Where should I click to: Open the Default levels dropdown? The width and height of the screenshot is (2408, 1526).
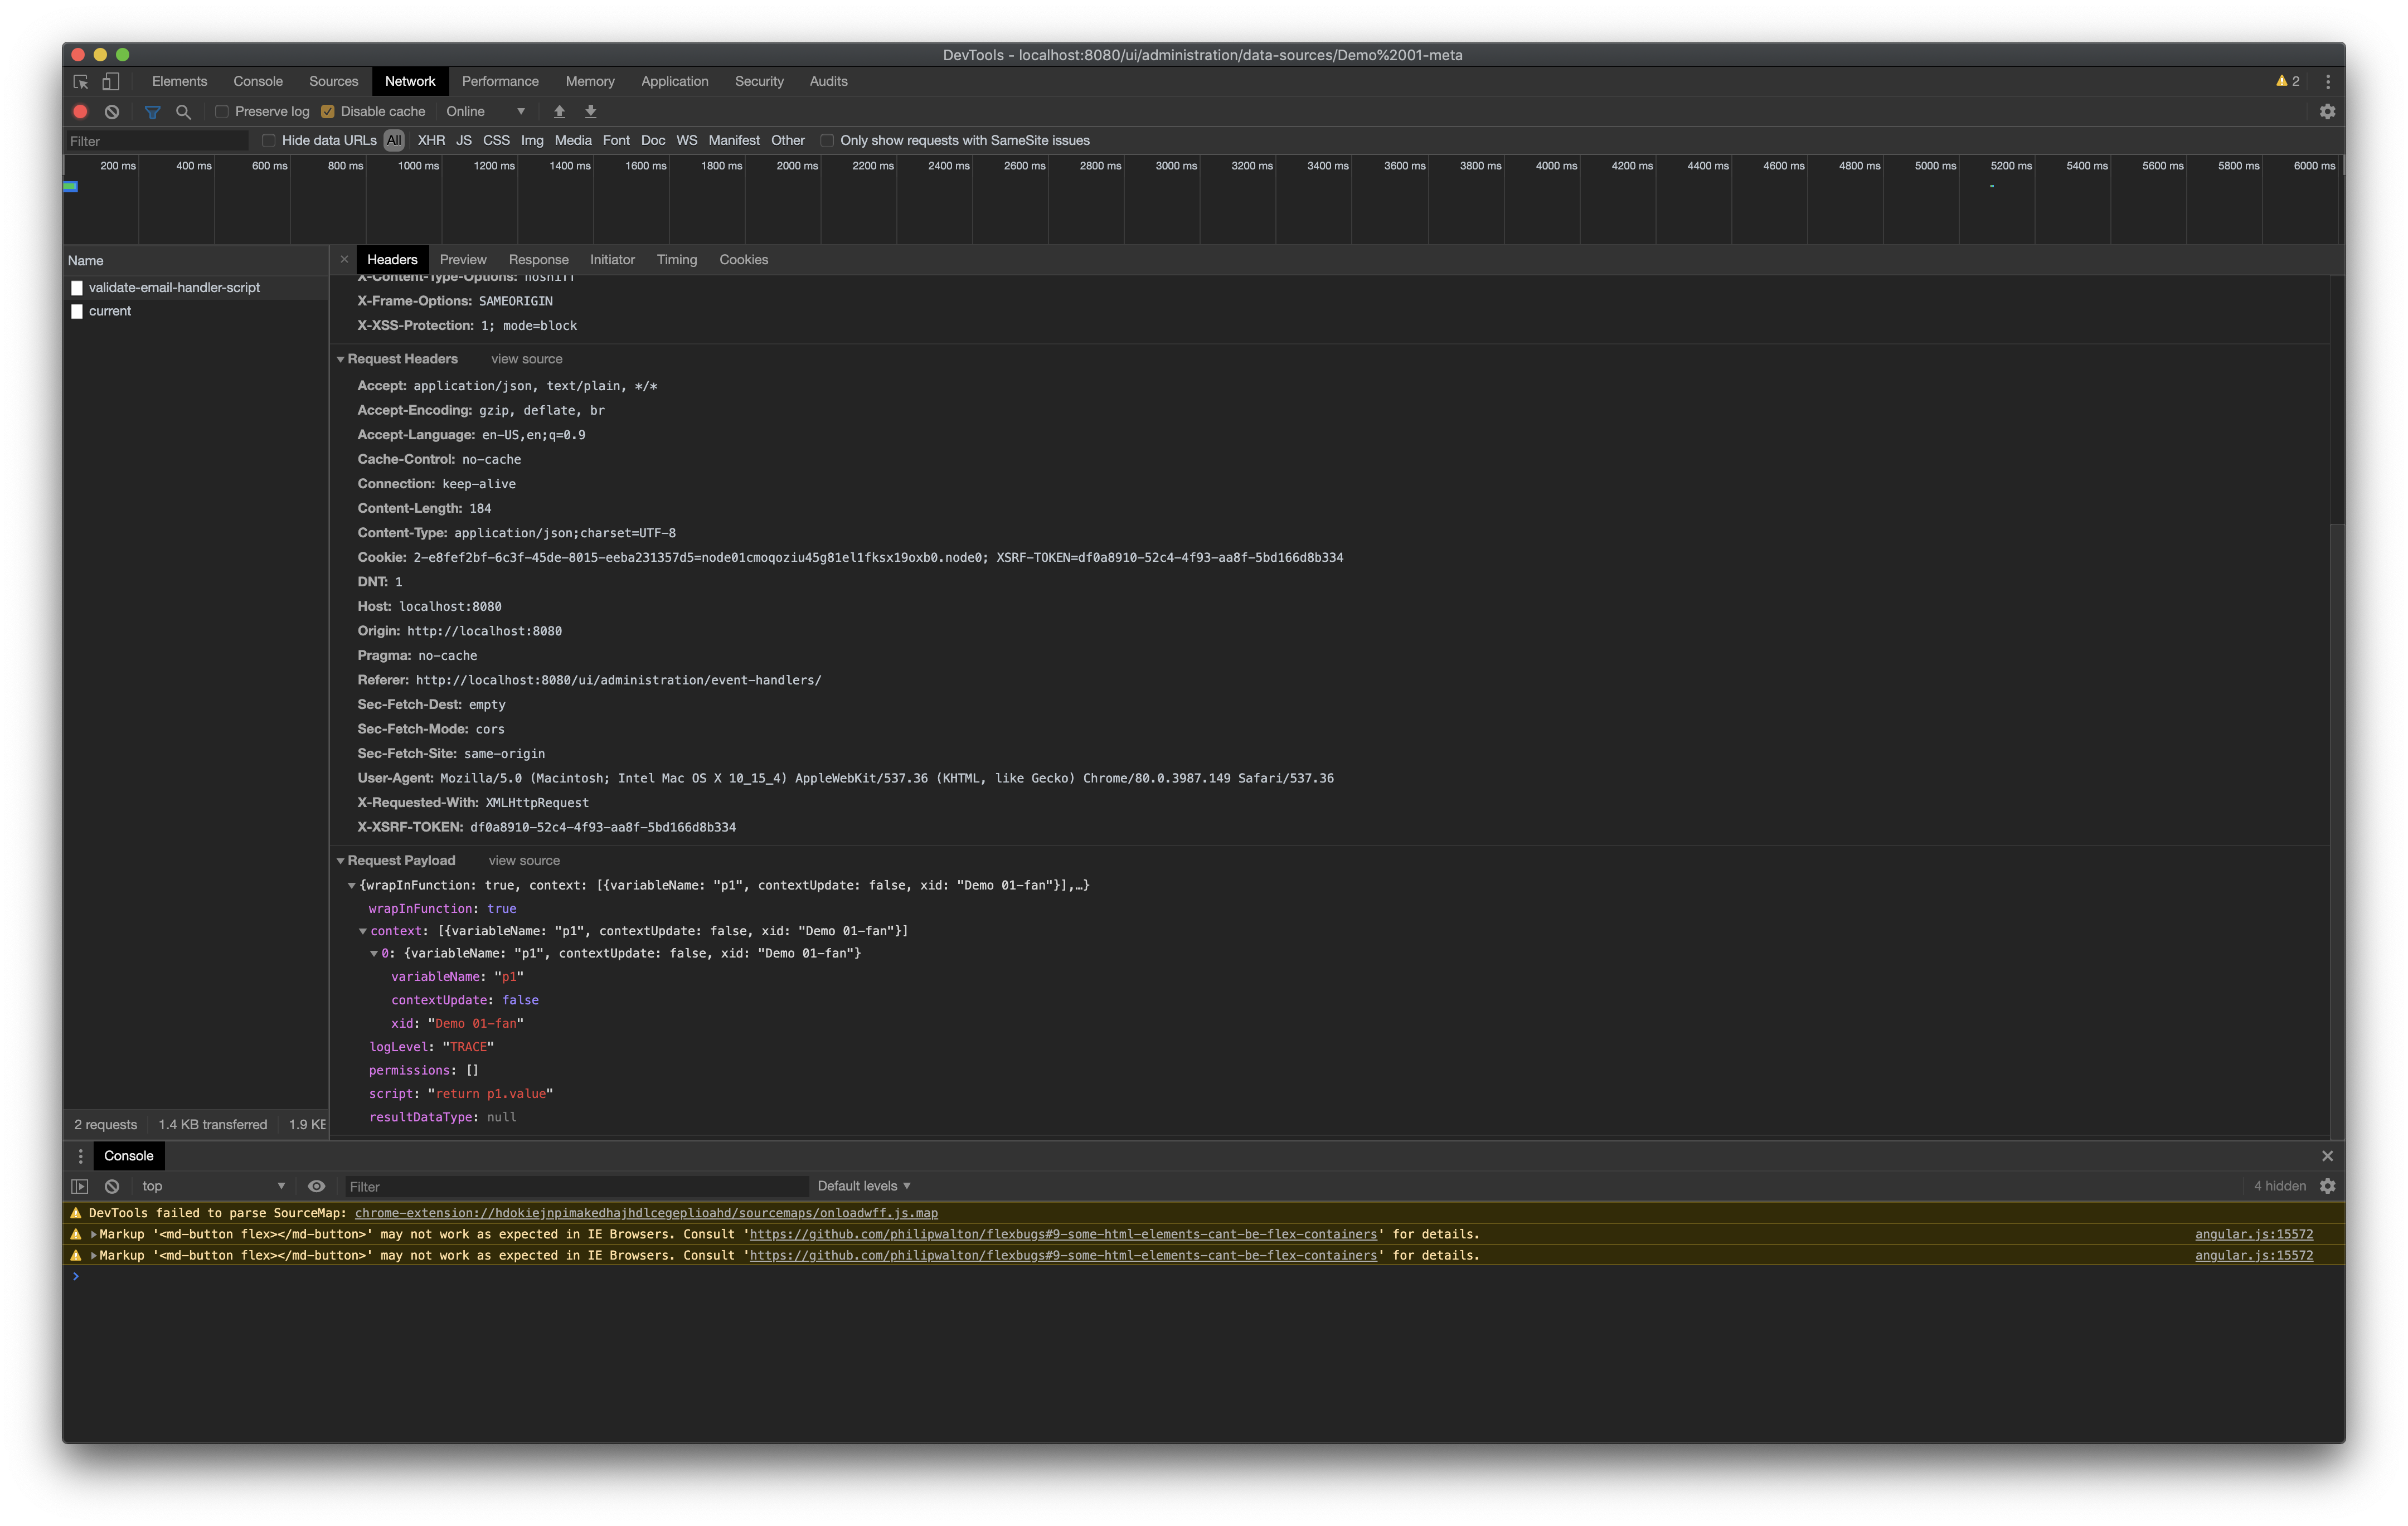(x=861, y=1186)
